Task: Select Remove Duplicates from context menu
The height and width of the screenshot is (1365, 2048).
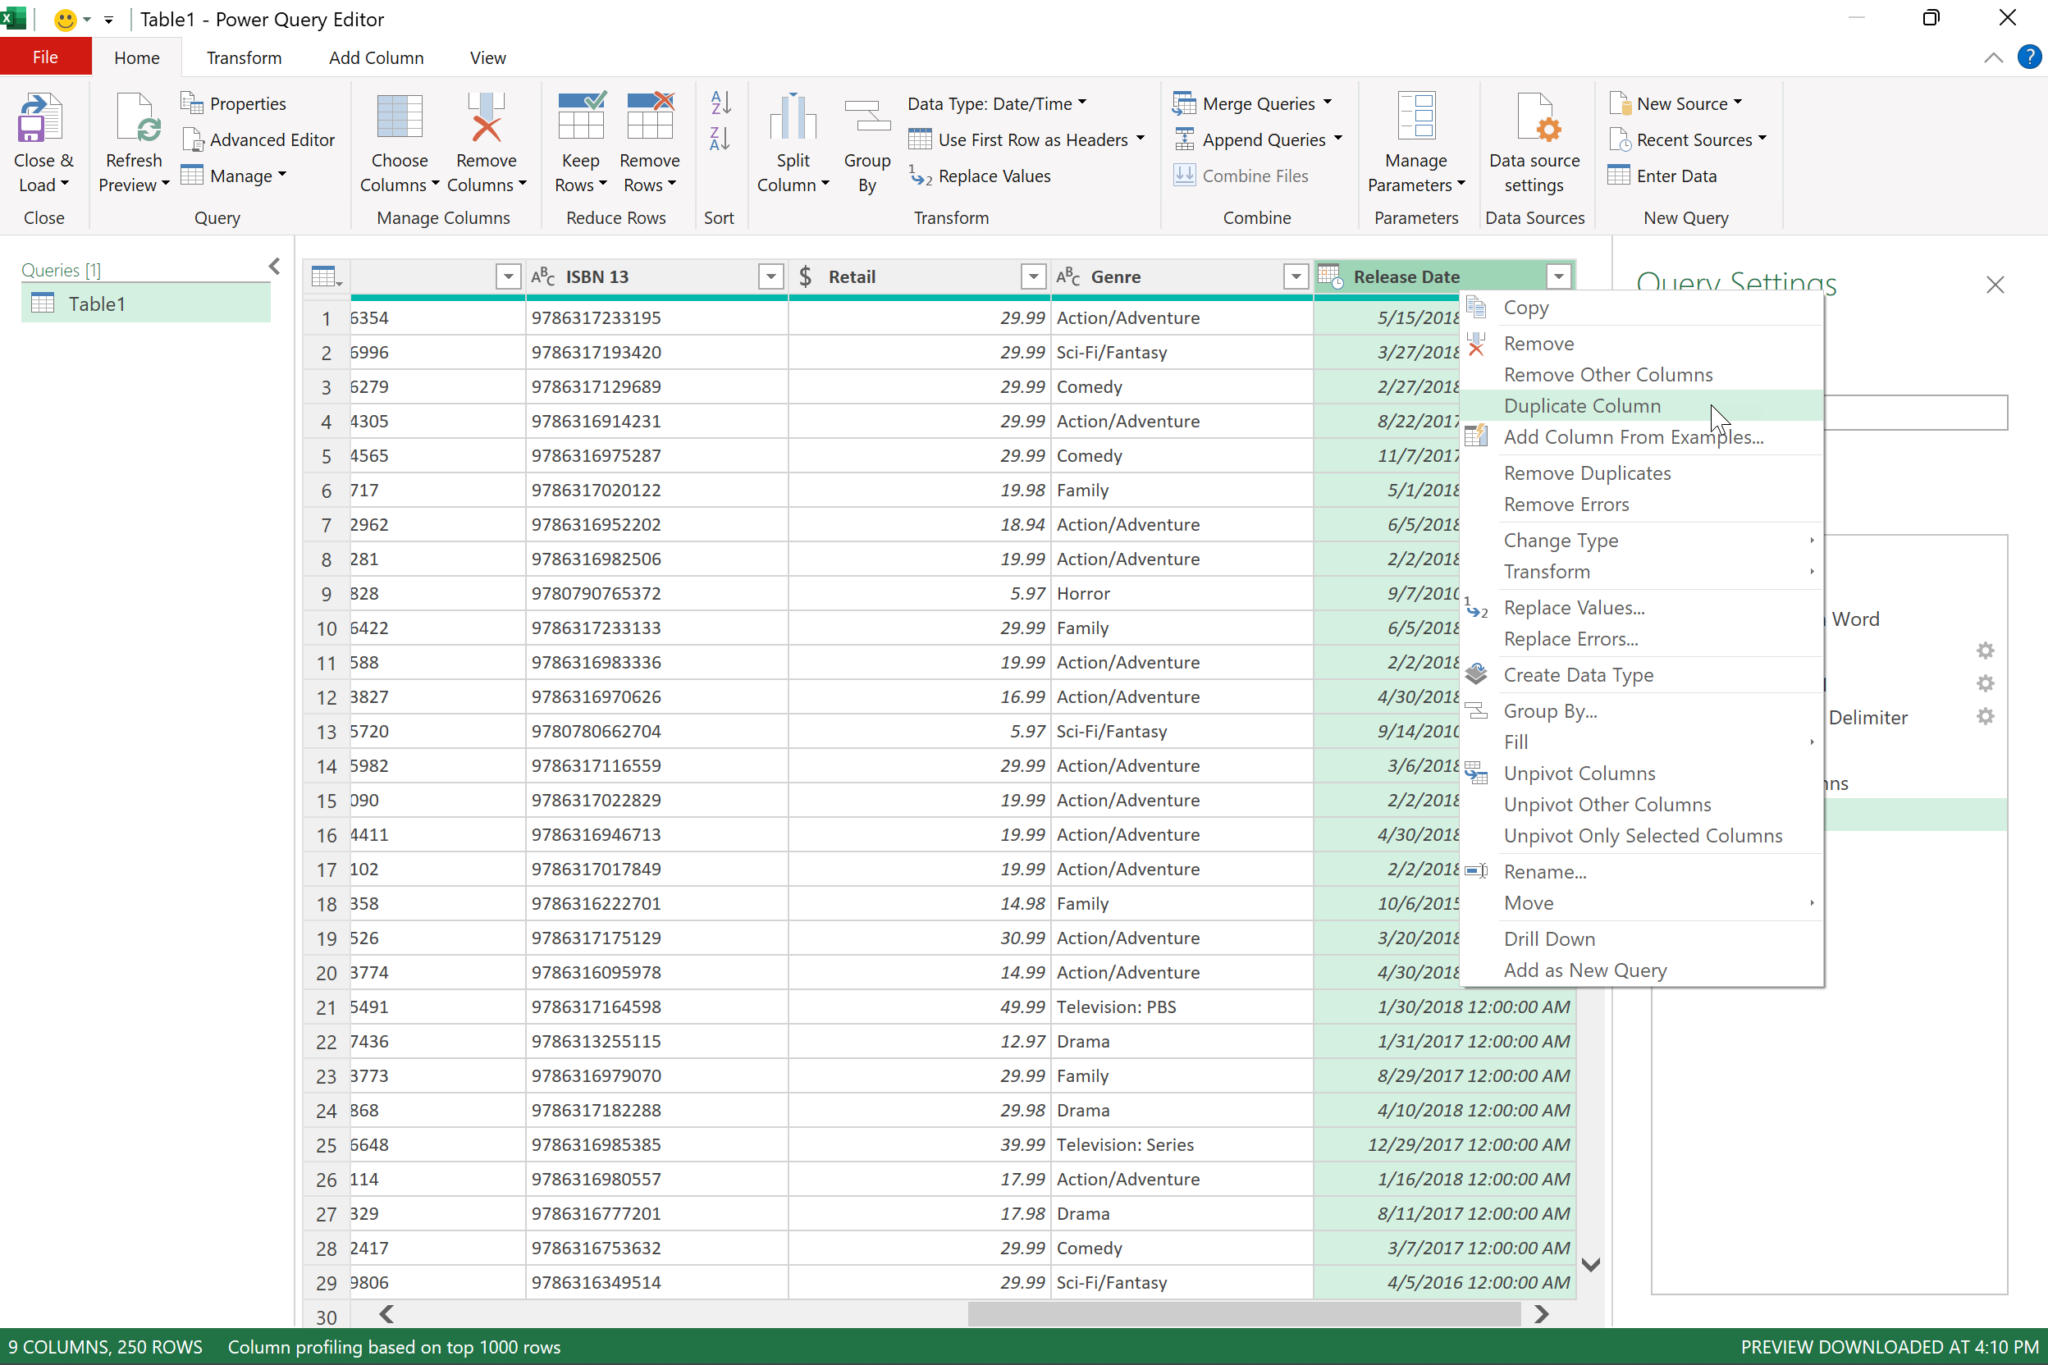Action: [1587, 472]
